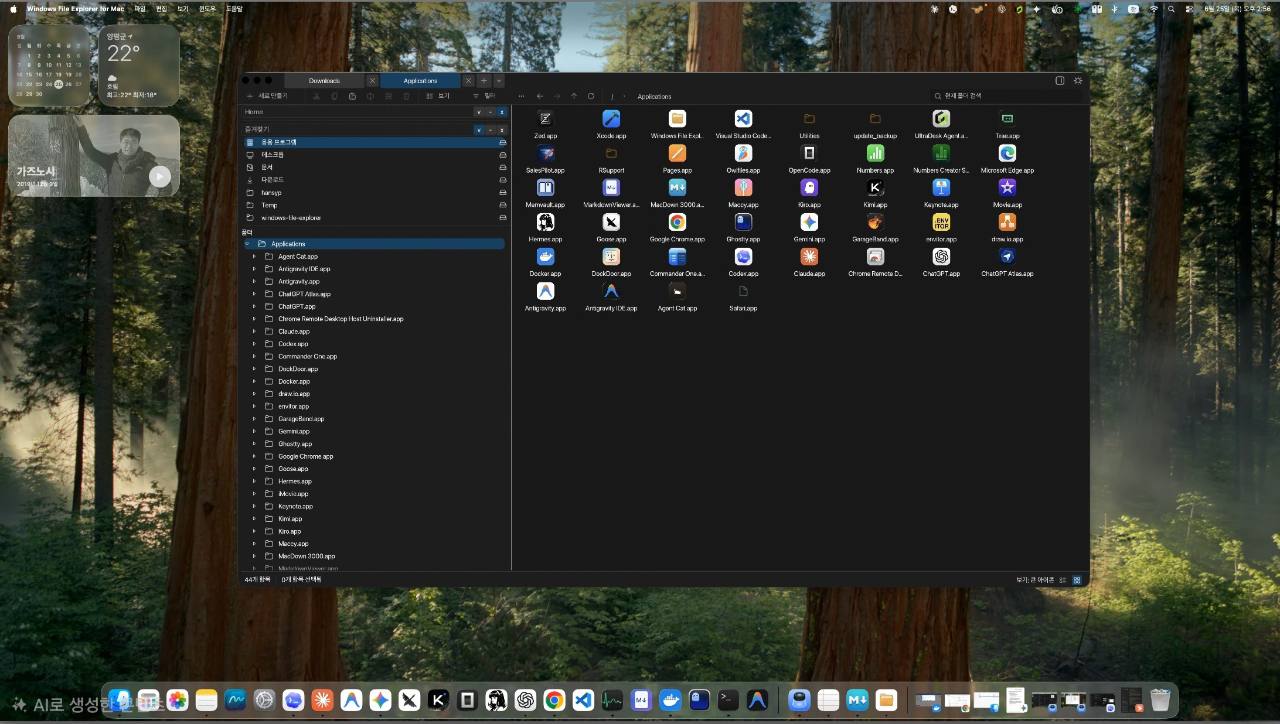
Task: Open the Zed.app icon
Action: (545, 119)
